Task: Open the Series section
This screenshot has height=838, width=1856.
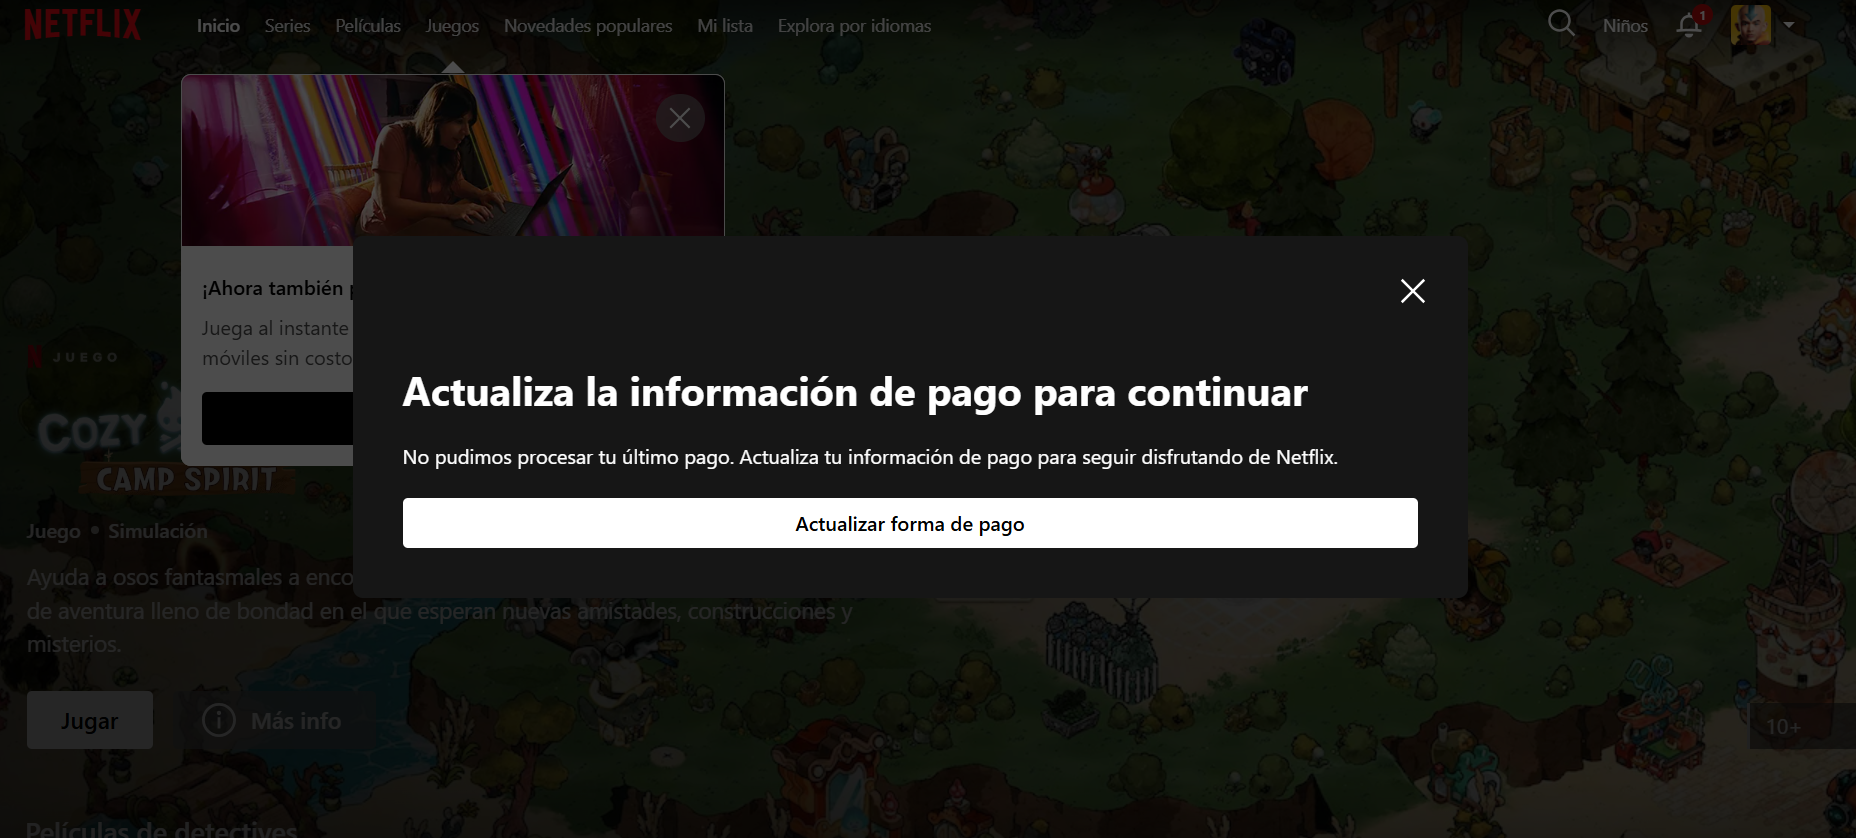Action: coord(287,26)
